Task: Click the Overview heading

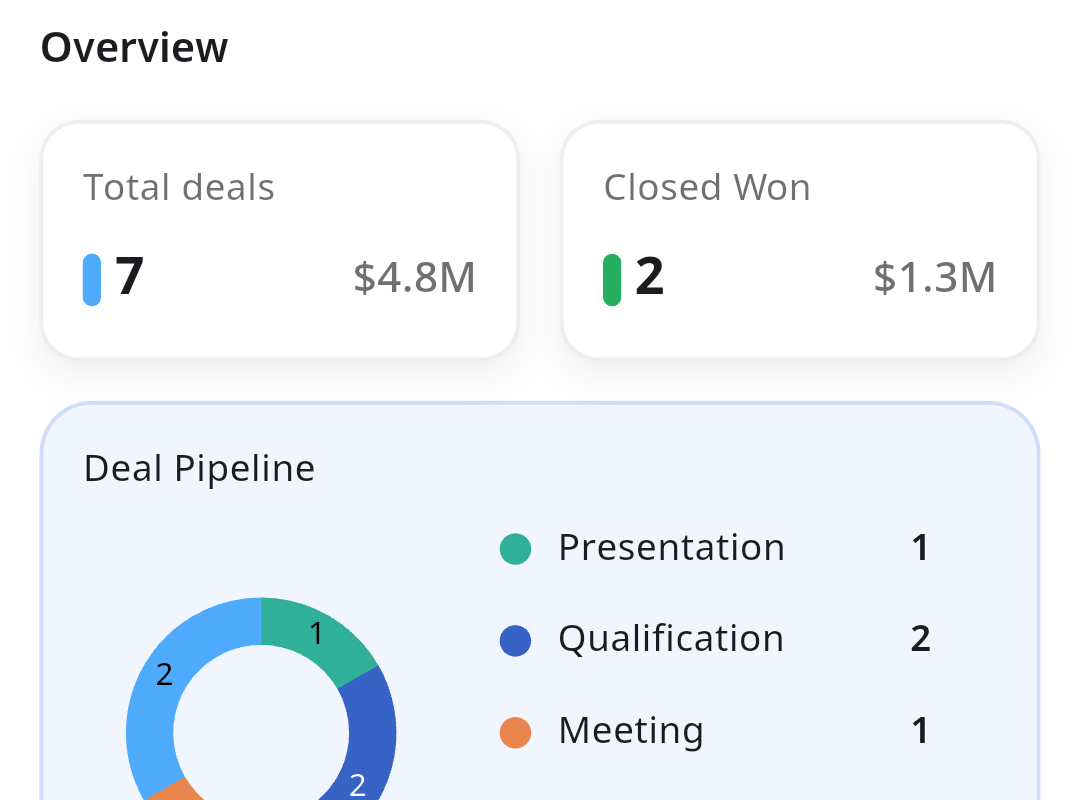Action: point(134,48)
